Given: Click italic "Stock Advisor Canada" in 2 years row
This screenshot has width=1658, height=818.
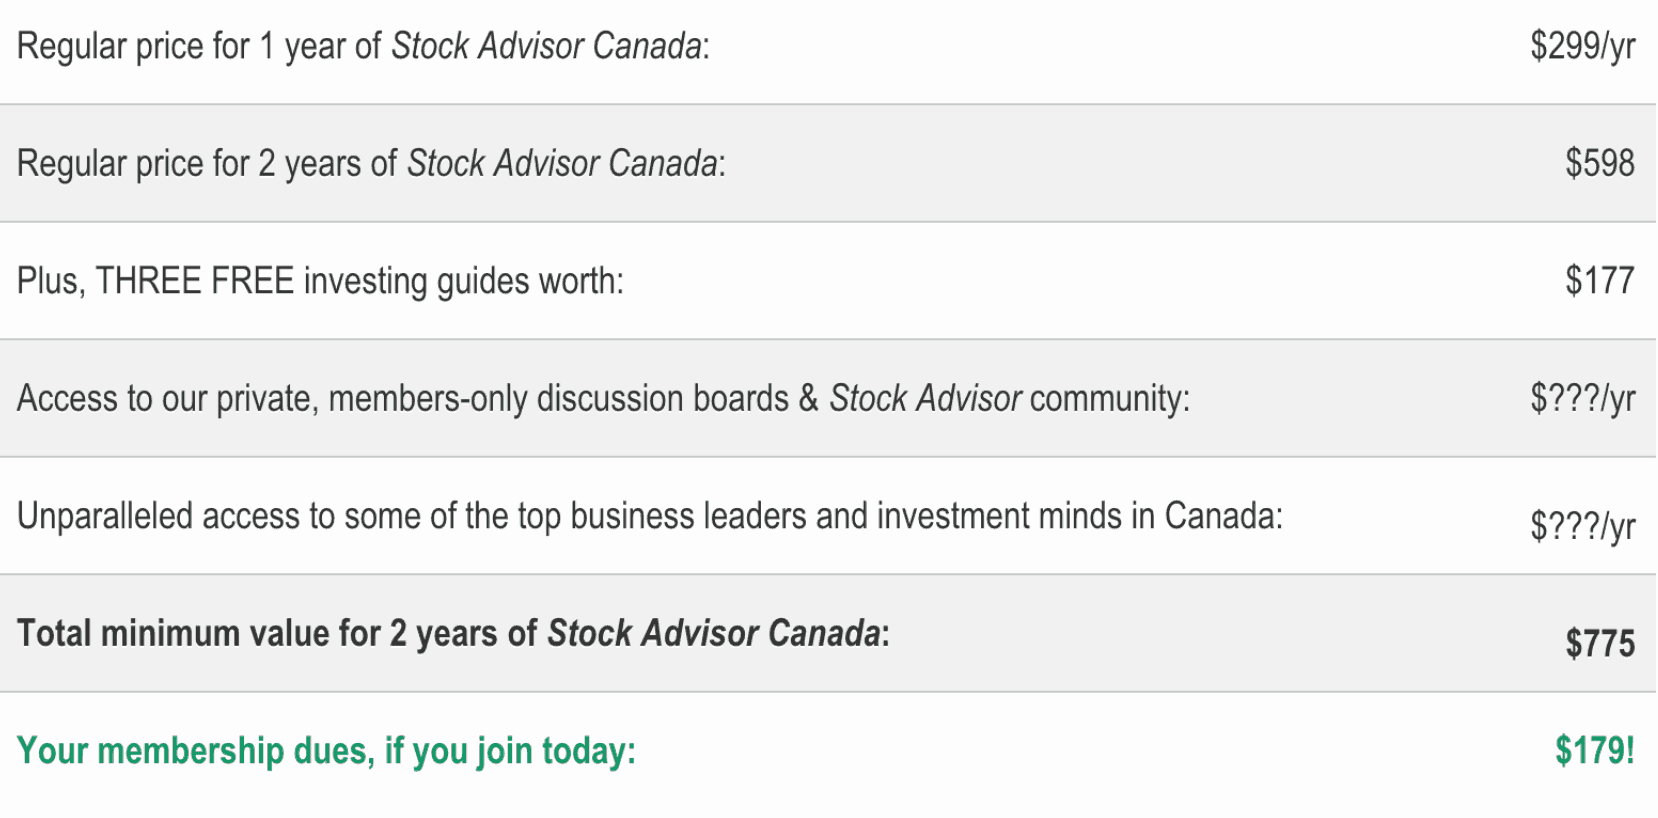Looking at the screenshot, I should (562, 164).
